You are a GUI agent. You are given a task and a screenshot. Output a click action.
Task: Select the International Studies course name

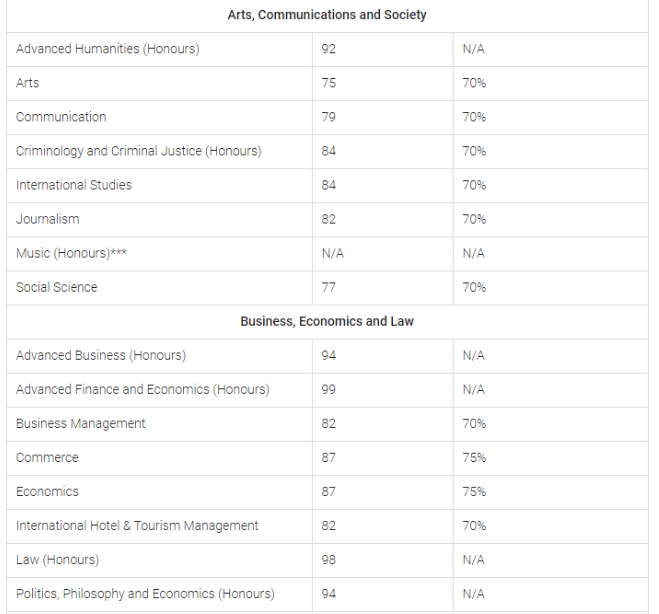click(74, 185)
